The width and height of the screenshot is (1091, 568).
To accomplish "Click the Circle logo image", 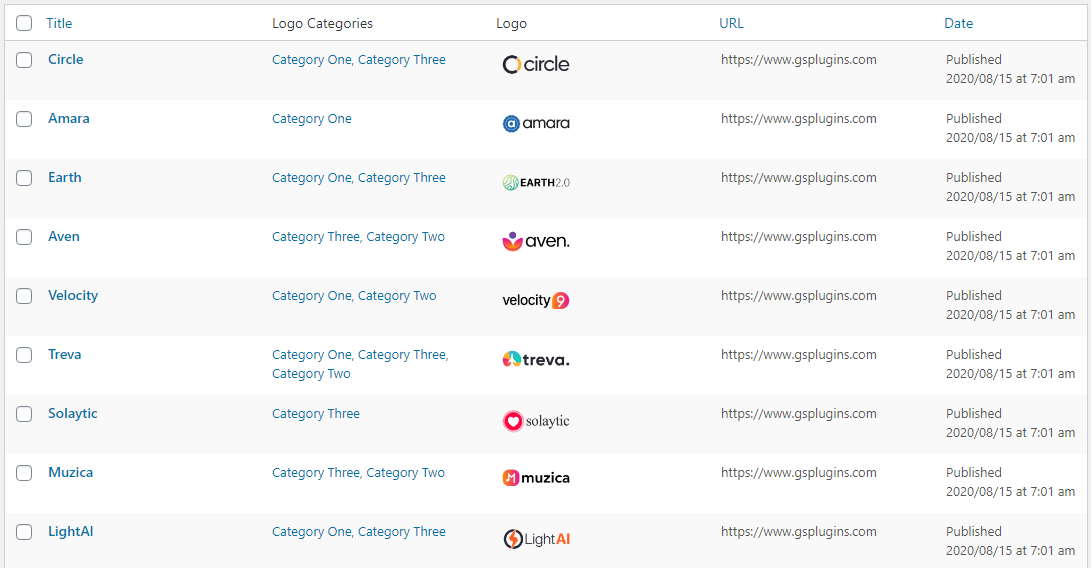I will 536,65.
